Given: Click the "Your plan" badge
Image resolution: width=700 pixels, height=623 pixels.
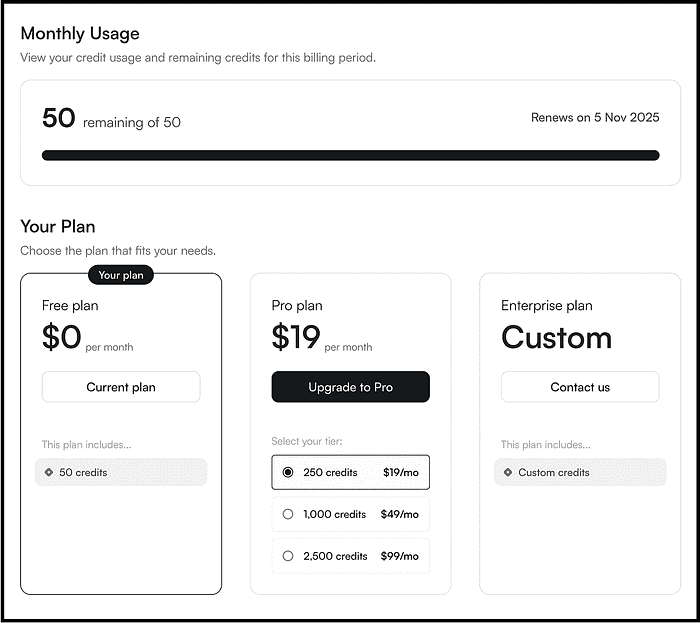Looking at the screenshot, I should click(122, 275).
